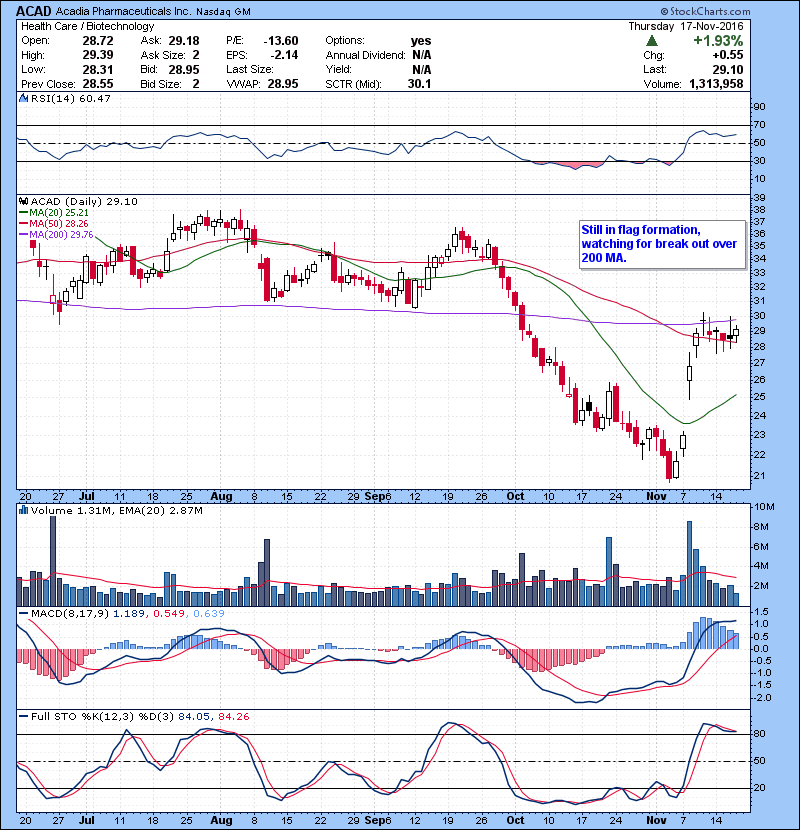Click the Aug label on the date axis

click(x=222, y=496)
